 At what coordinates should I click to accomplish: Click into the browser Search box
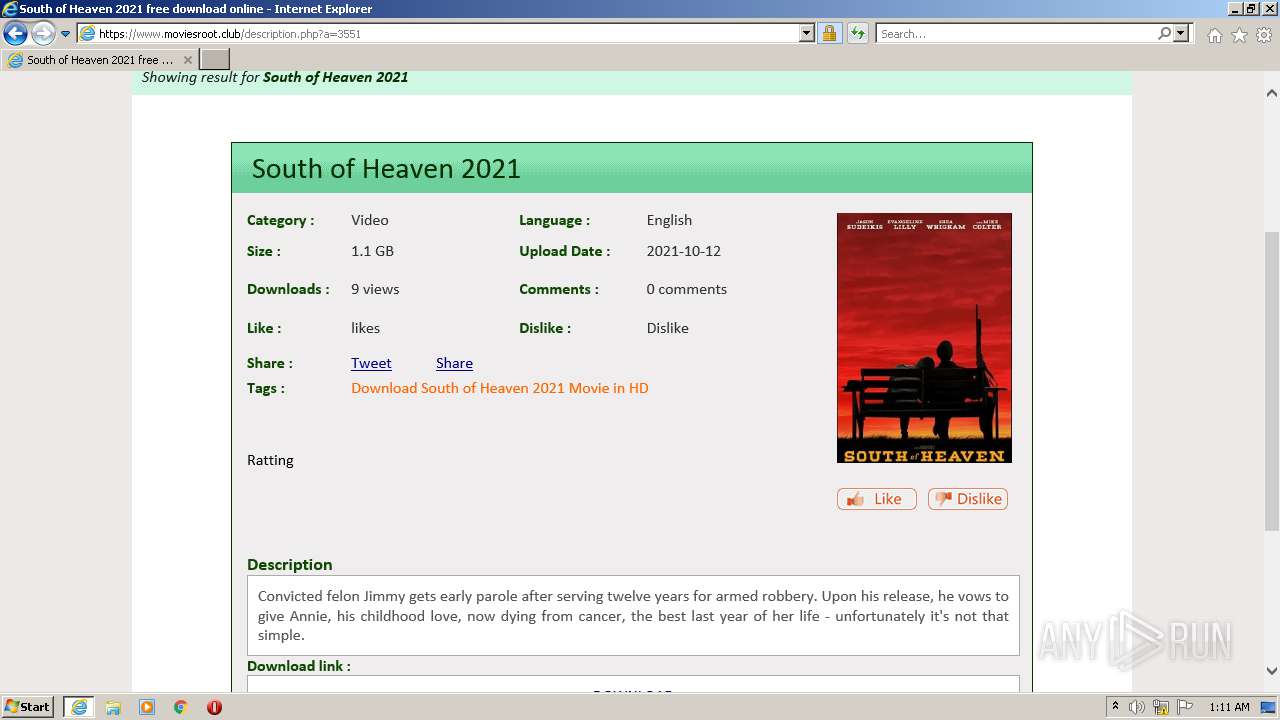[1015, 33]
